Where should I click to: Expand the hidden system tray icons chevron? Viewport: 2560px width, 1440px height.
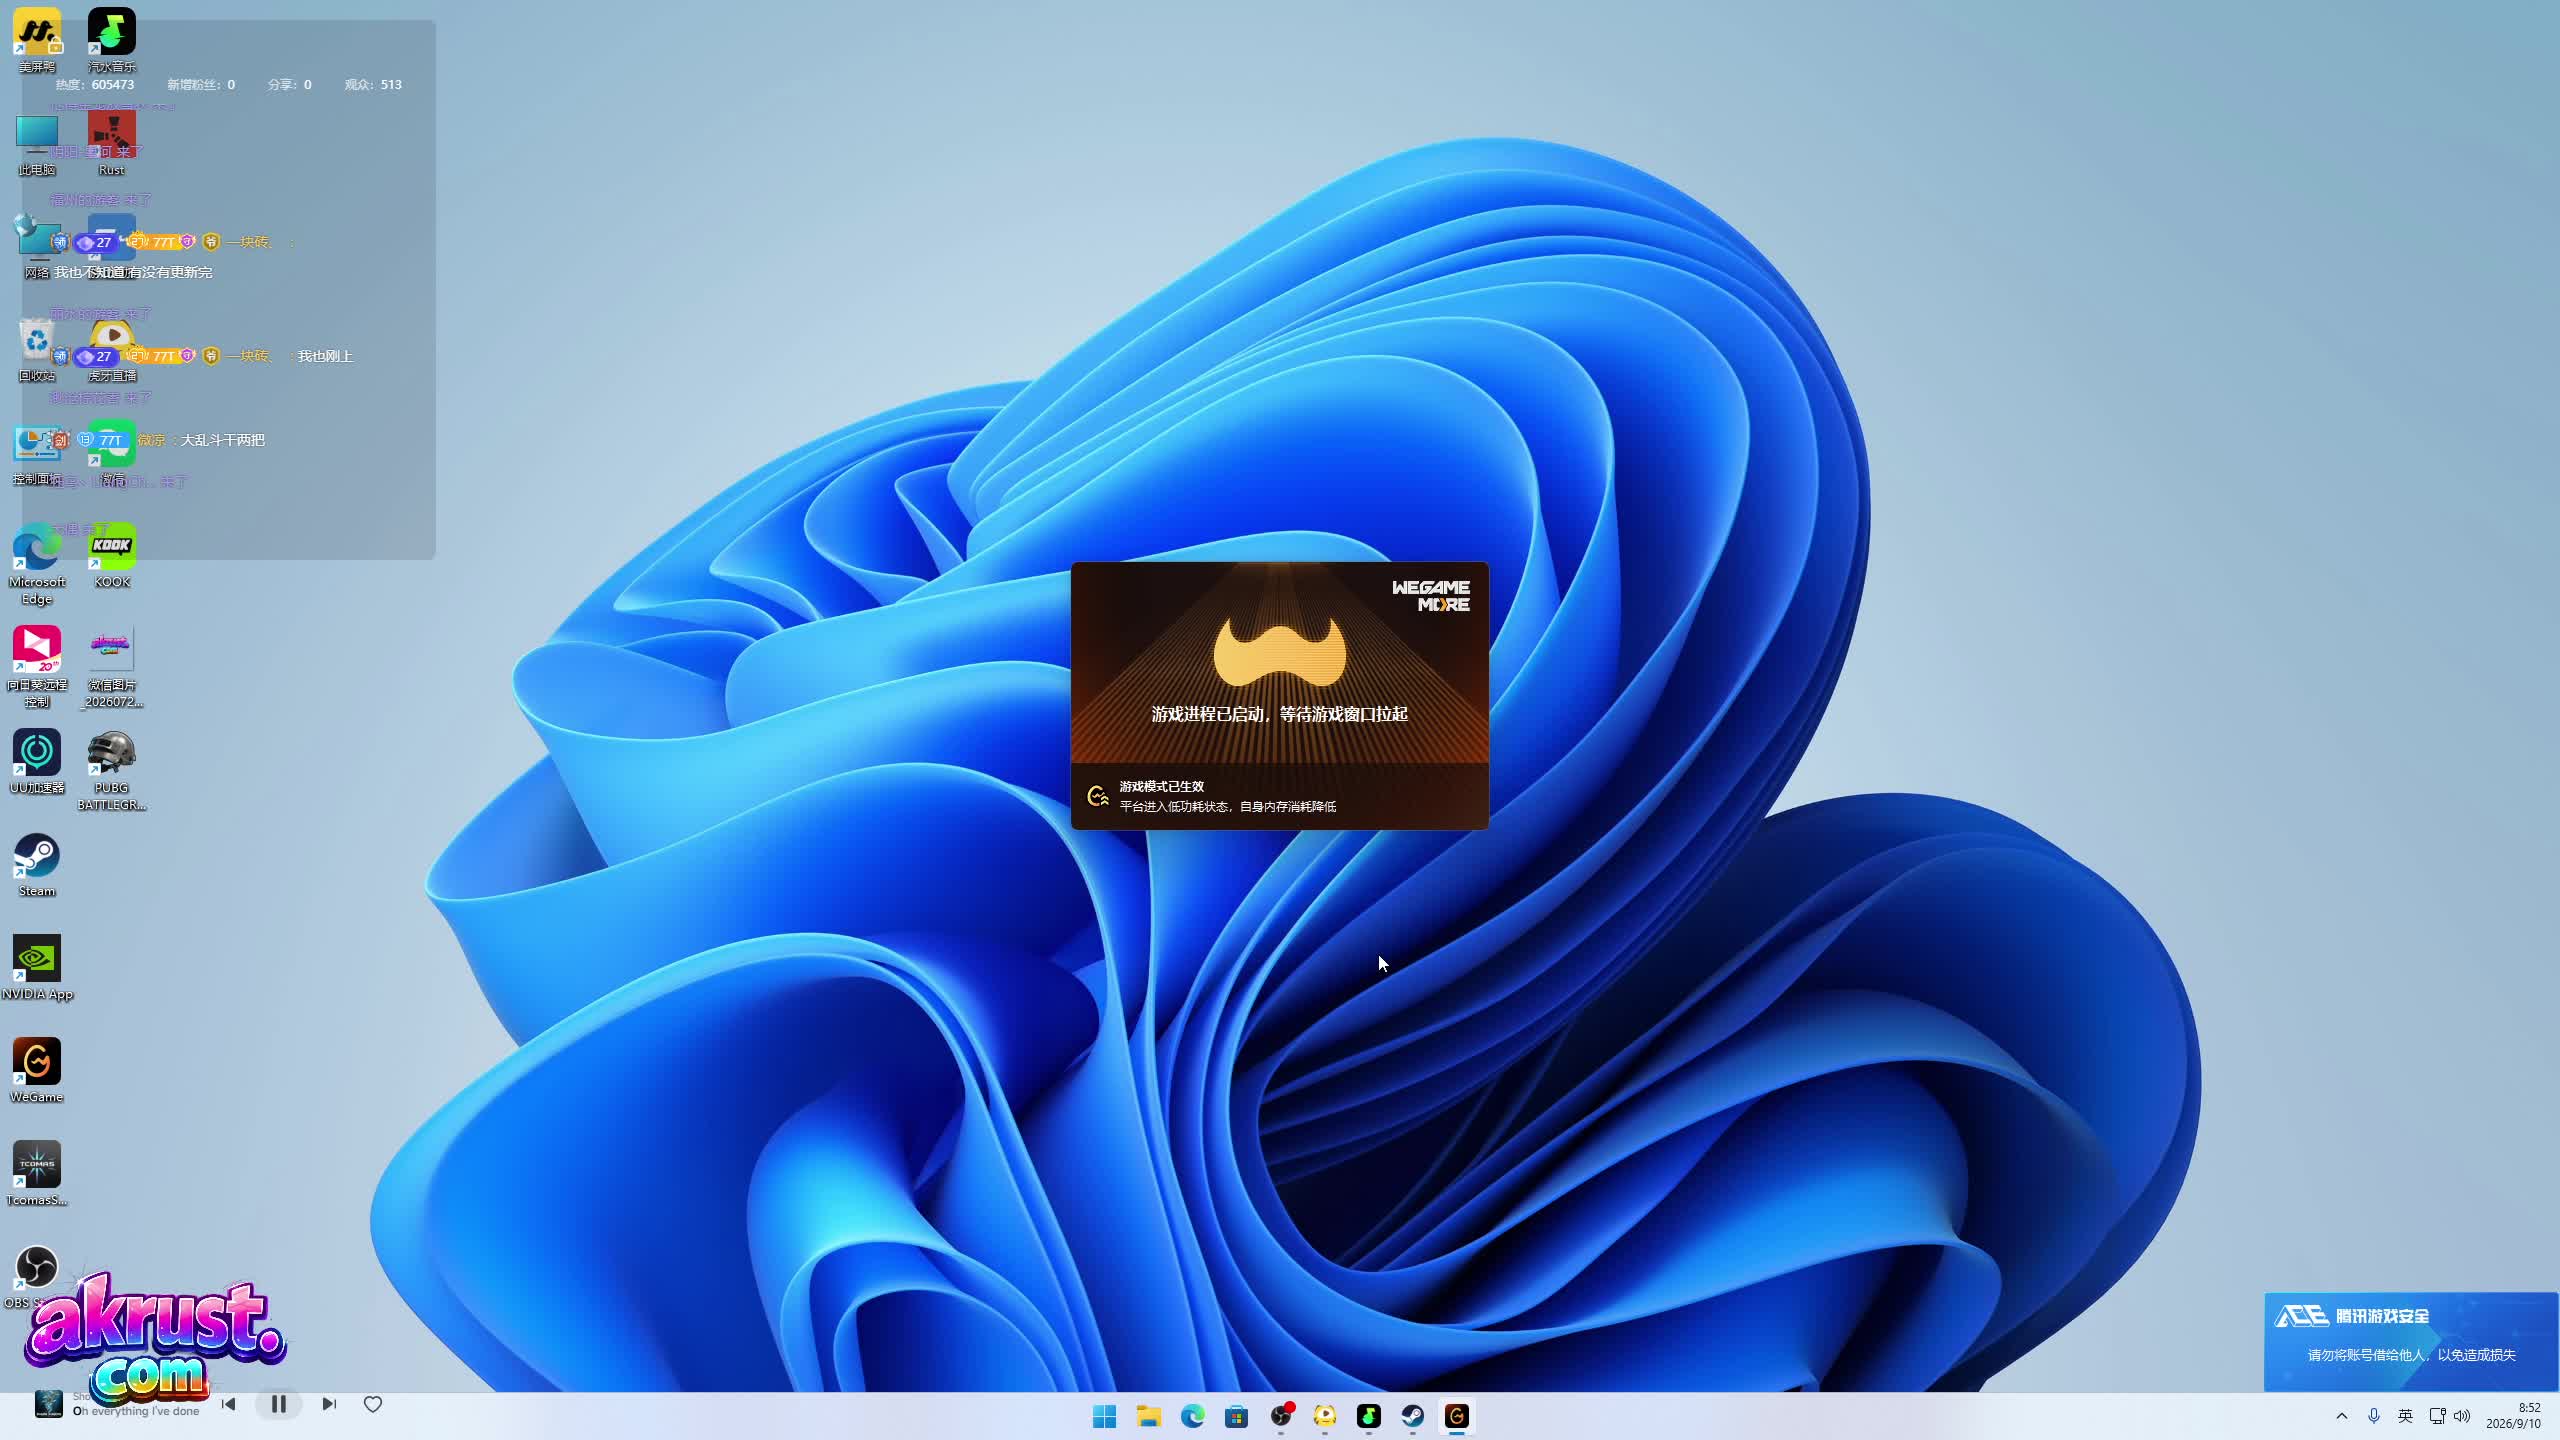2341,1416
